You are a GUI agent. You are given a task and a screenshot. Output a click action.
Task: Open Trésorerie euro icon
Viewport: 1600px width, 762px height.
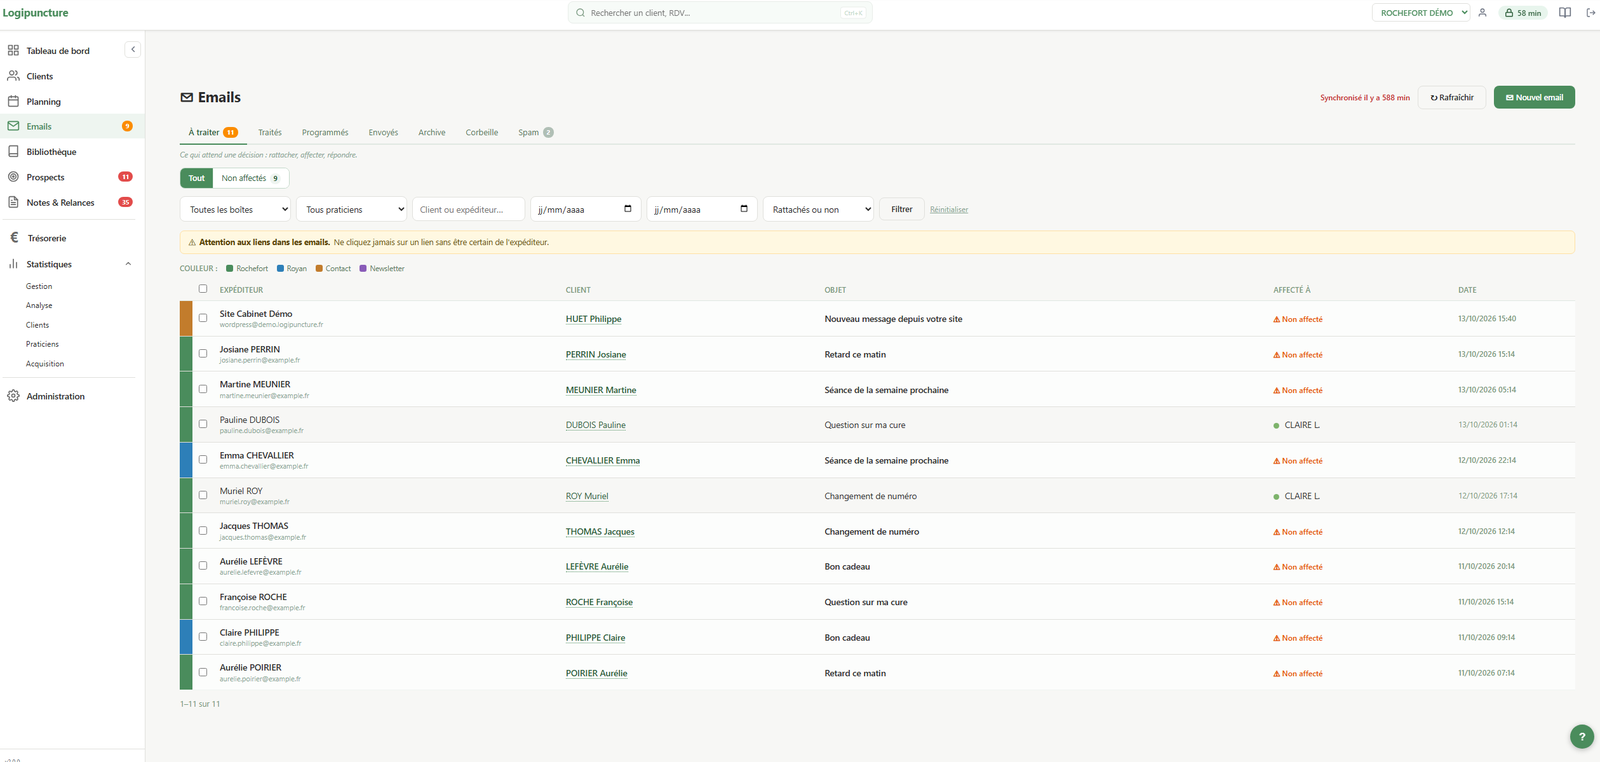pos(14,238)
